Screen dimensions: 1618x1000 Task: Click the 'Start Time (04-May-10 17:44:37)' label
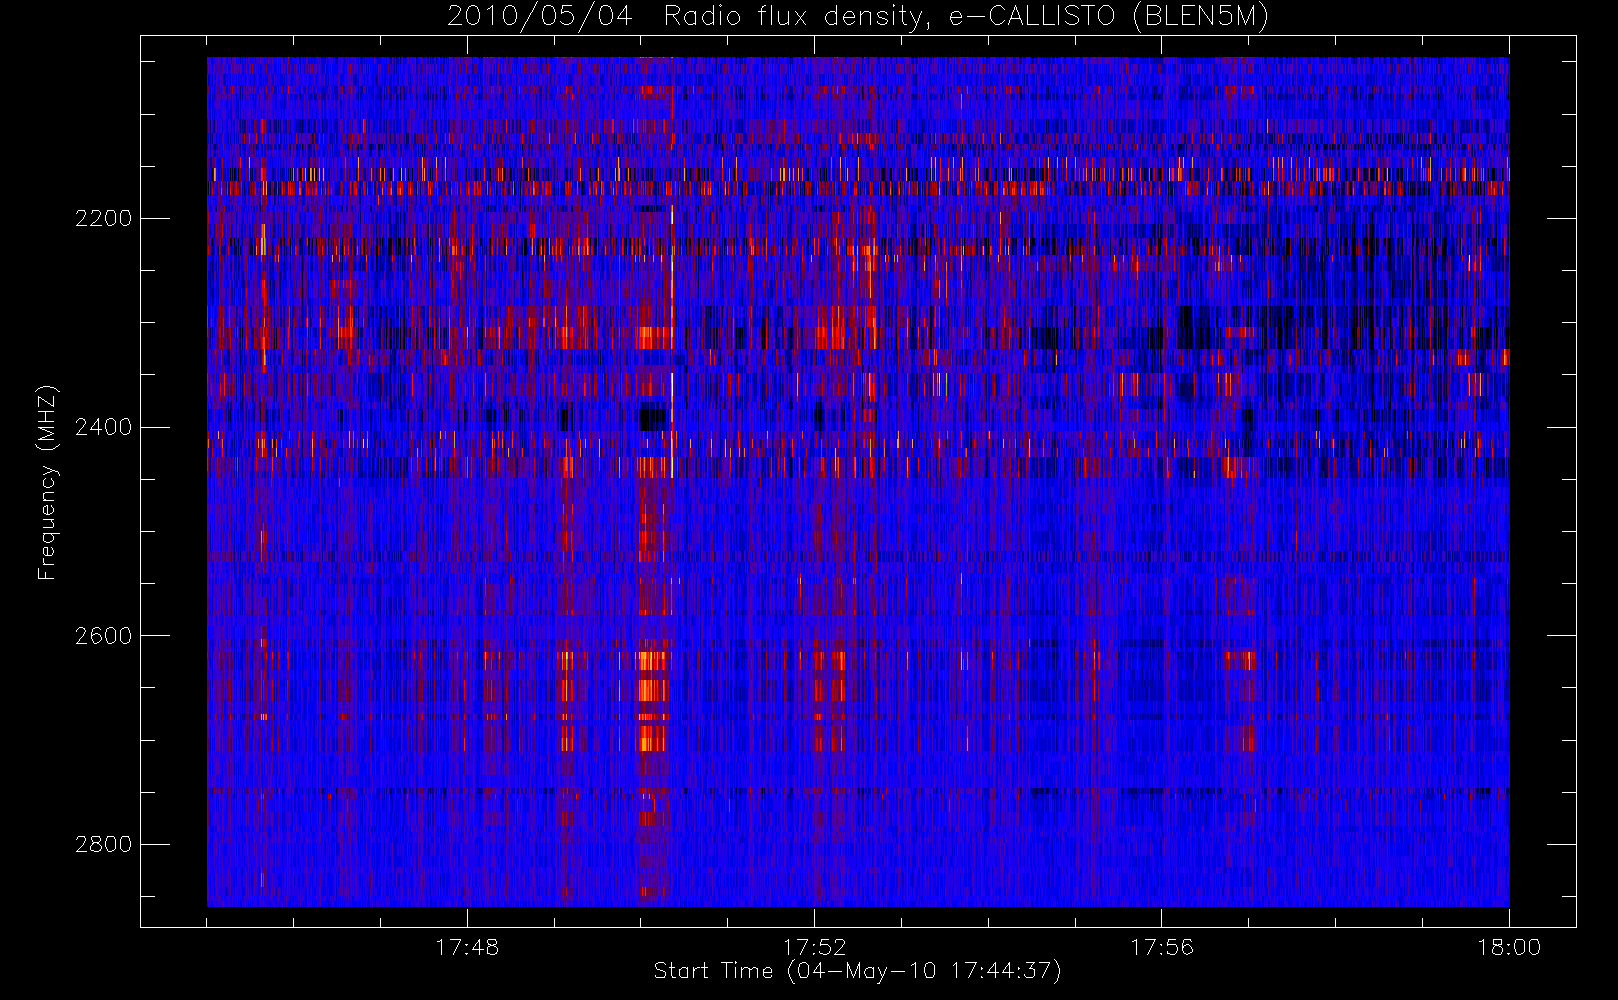coord(857,971)
